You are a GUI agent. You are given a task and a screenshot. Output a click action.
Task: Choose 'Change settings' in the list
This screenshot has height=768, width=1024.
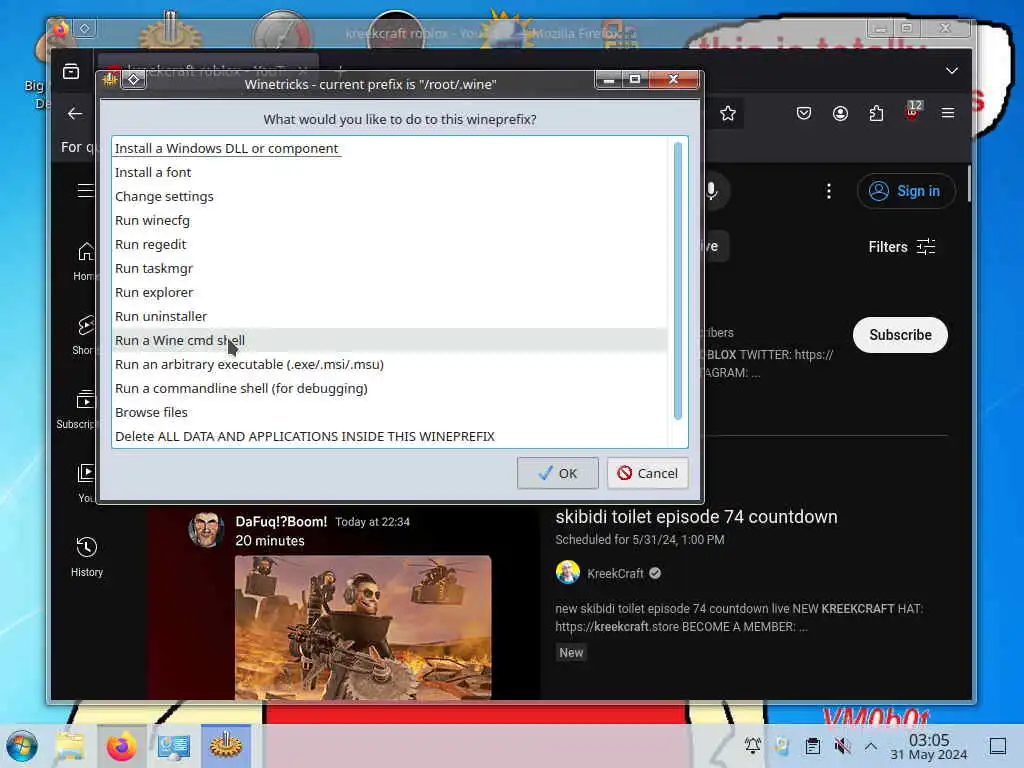390,197
